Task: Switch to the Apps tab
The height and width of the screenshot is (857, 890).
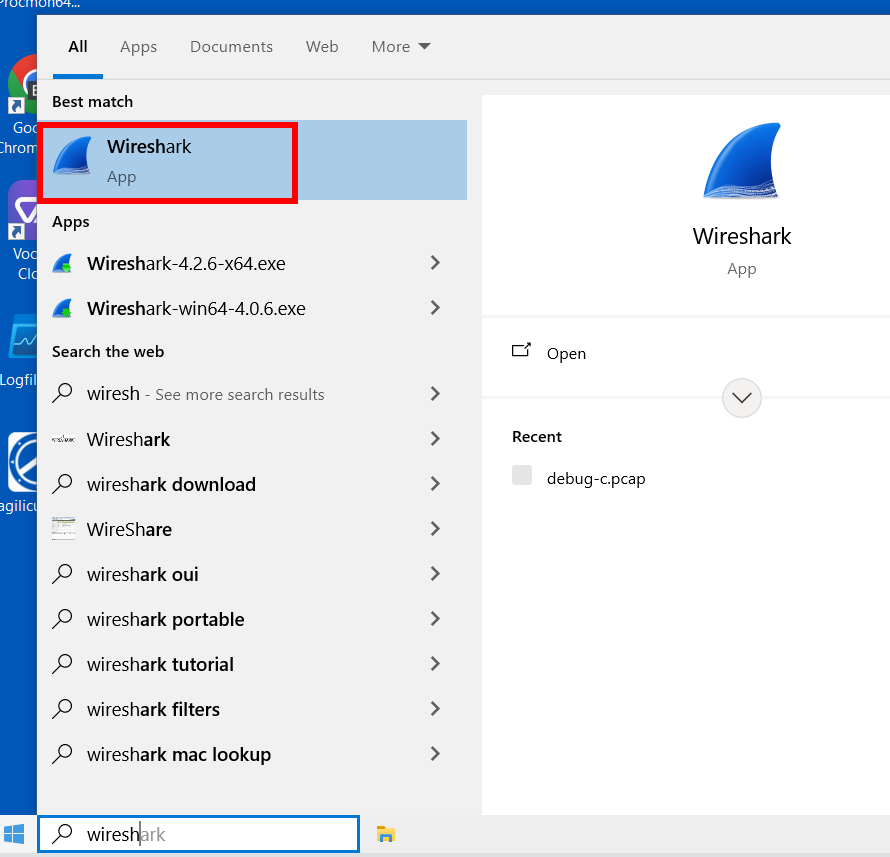Action: tap(139, 47)
